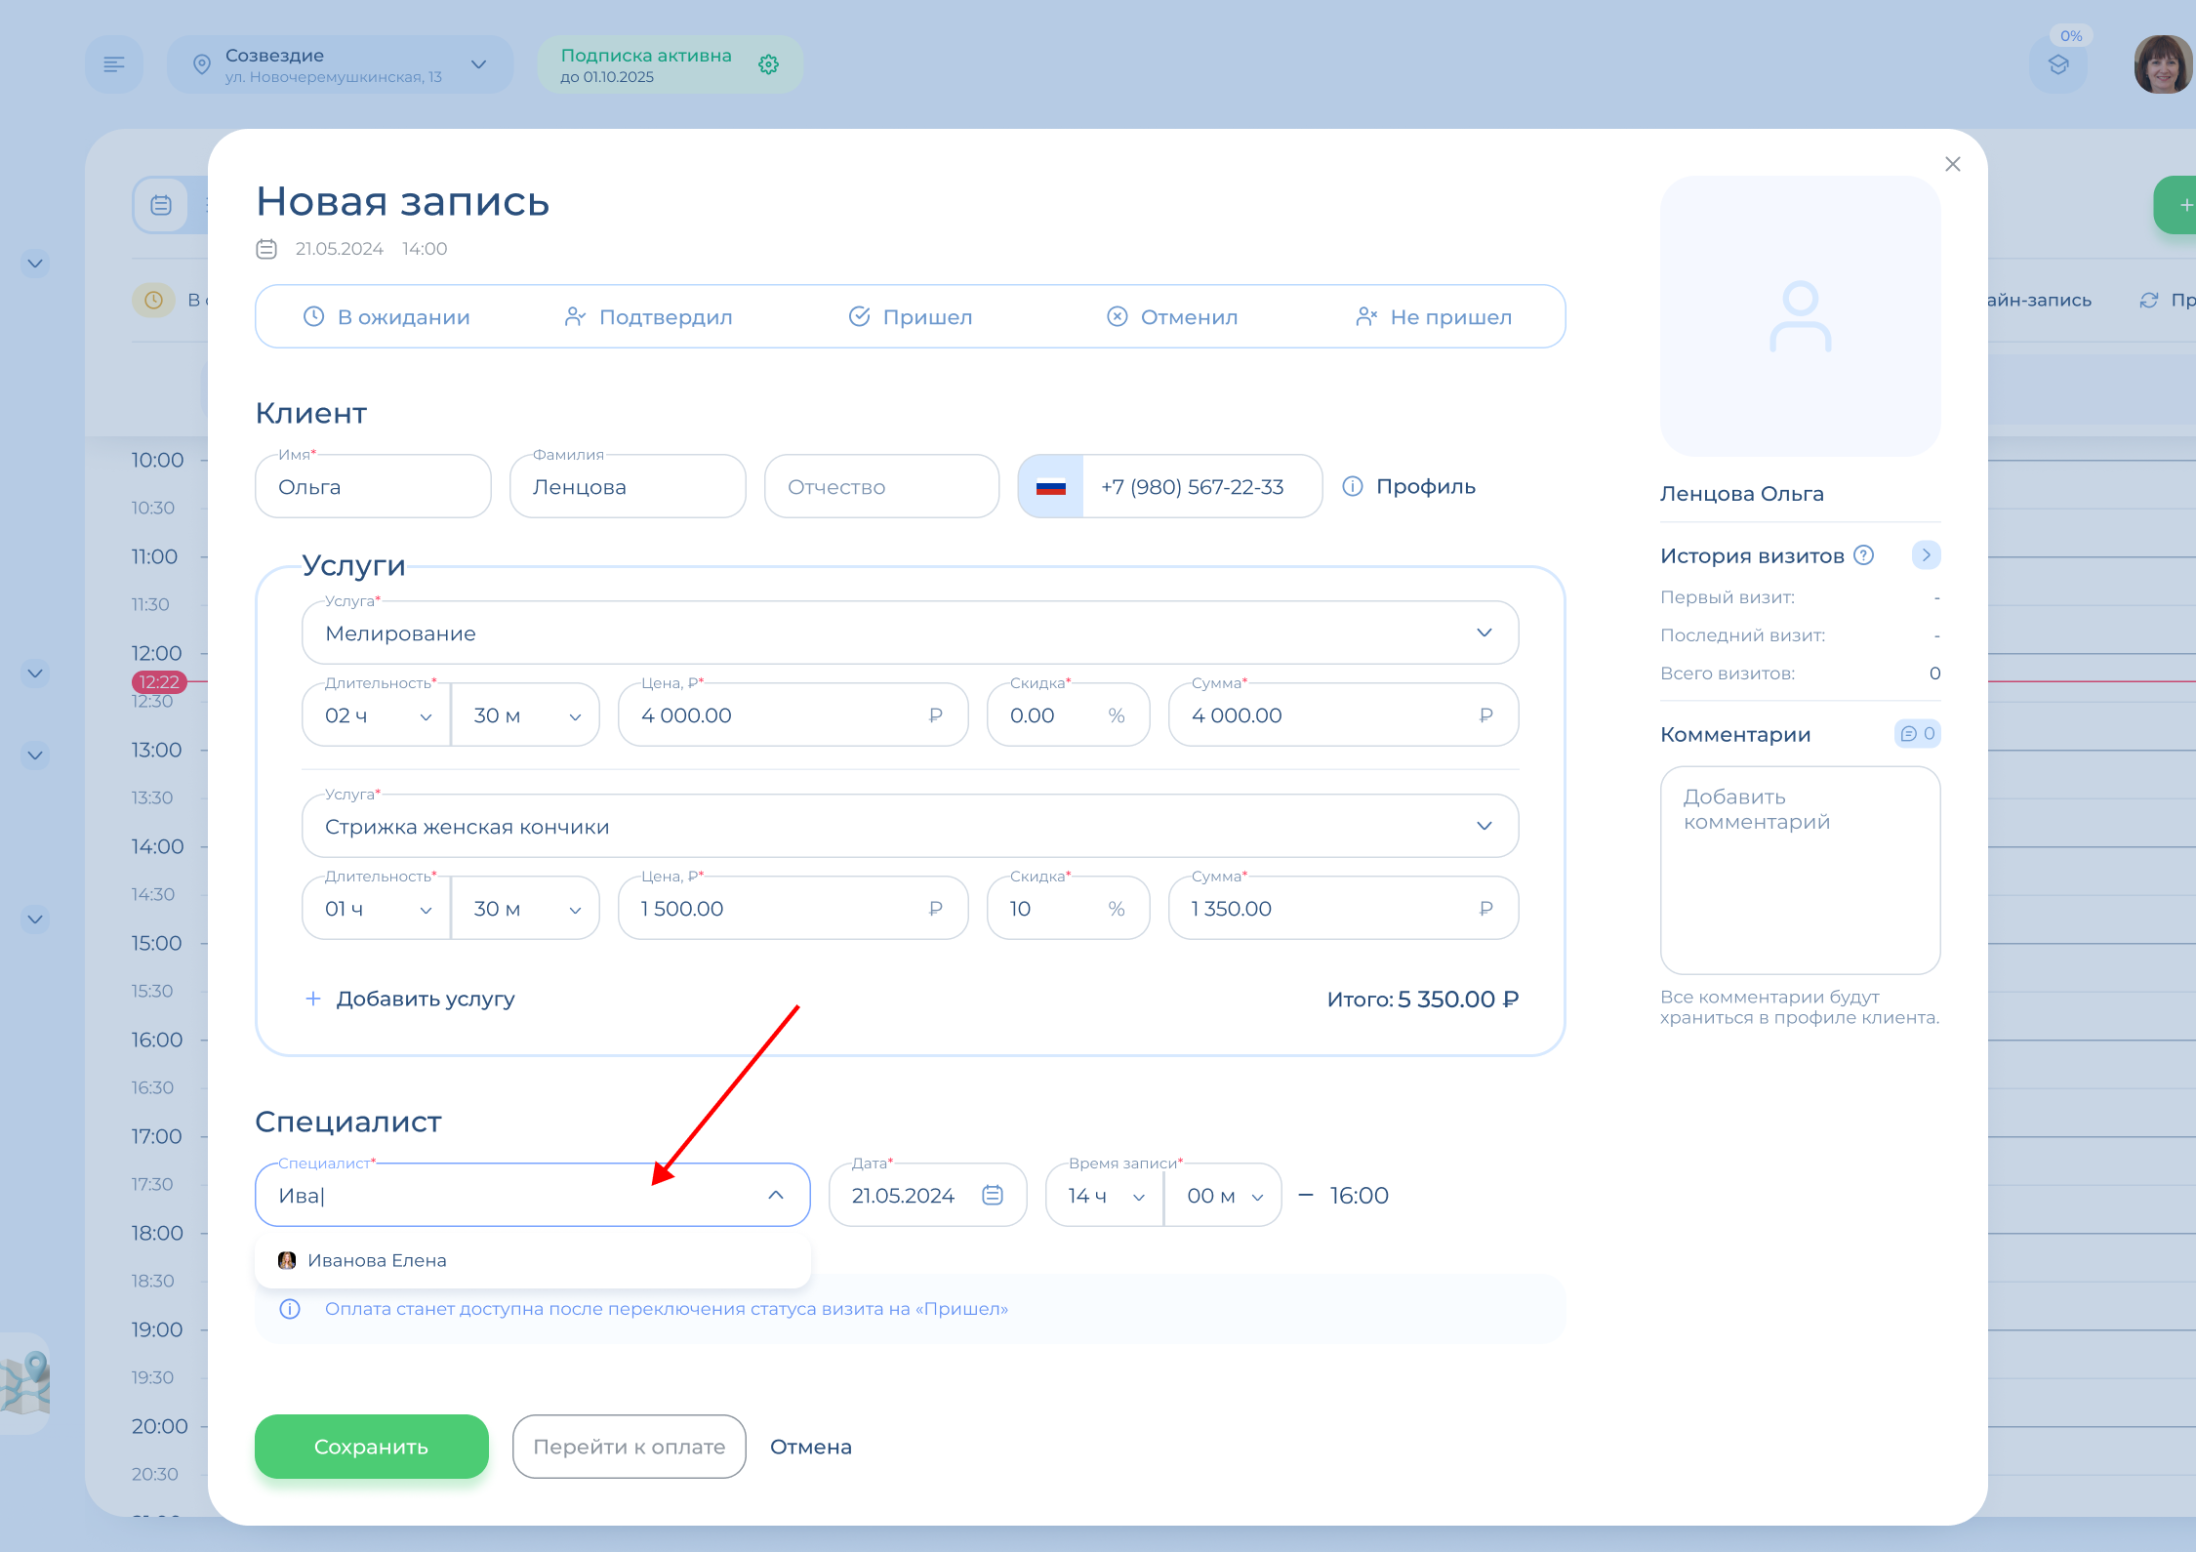Click the visit history help icon
The width and height of the screenshot is (2196, 1552).
1864,555
